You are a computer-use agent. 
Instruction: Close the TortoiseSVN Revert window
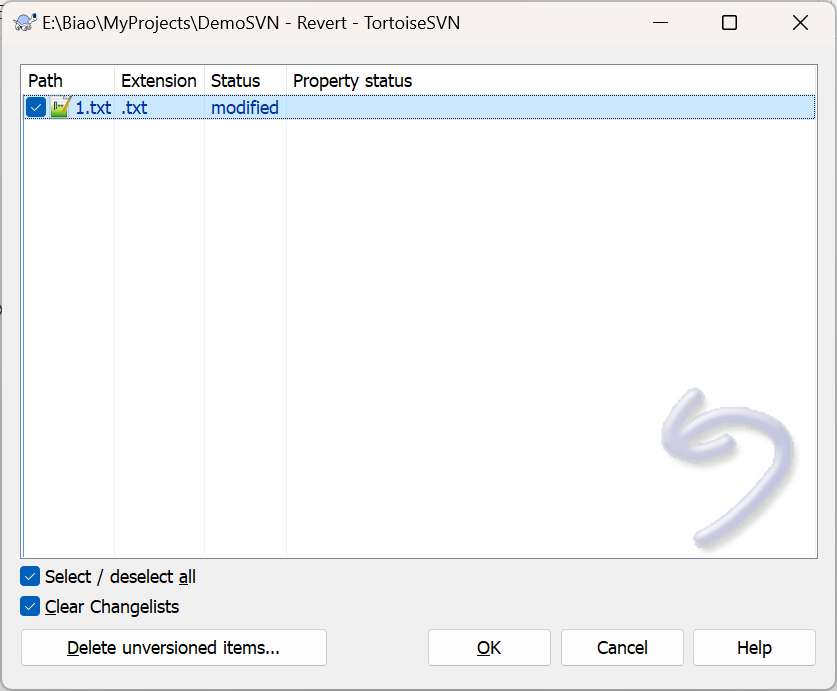point(800,23)
